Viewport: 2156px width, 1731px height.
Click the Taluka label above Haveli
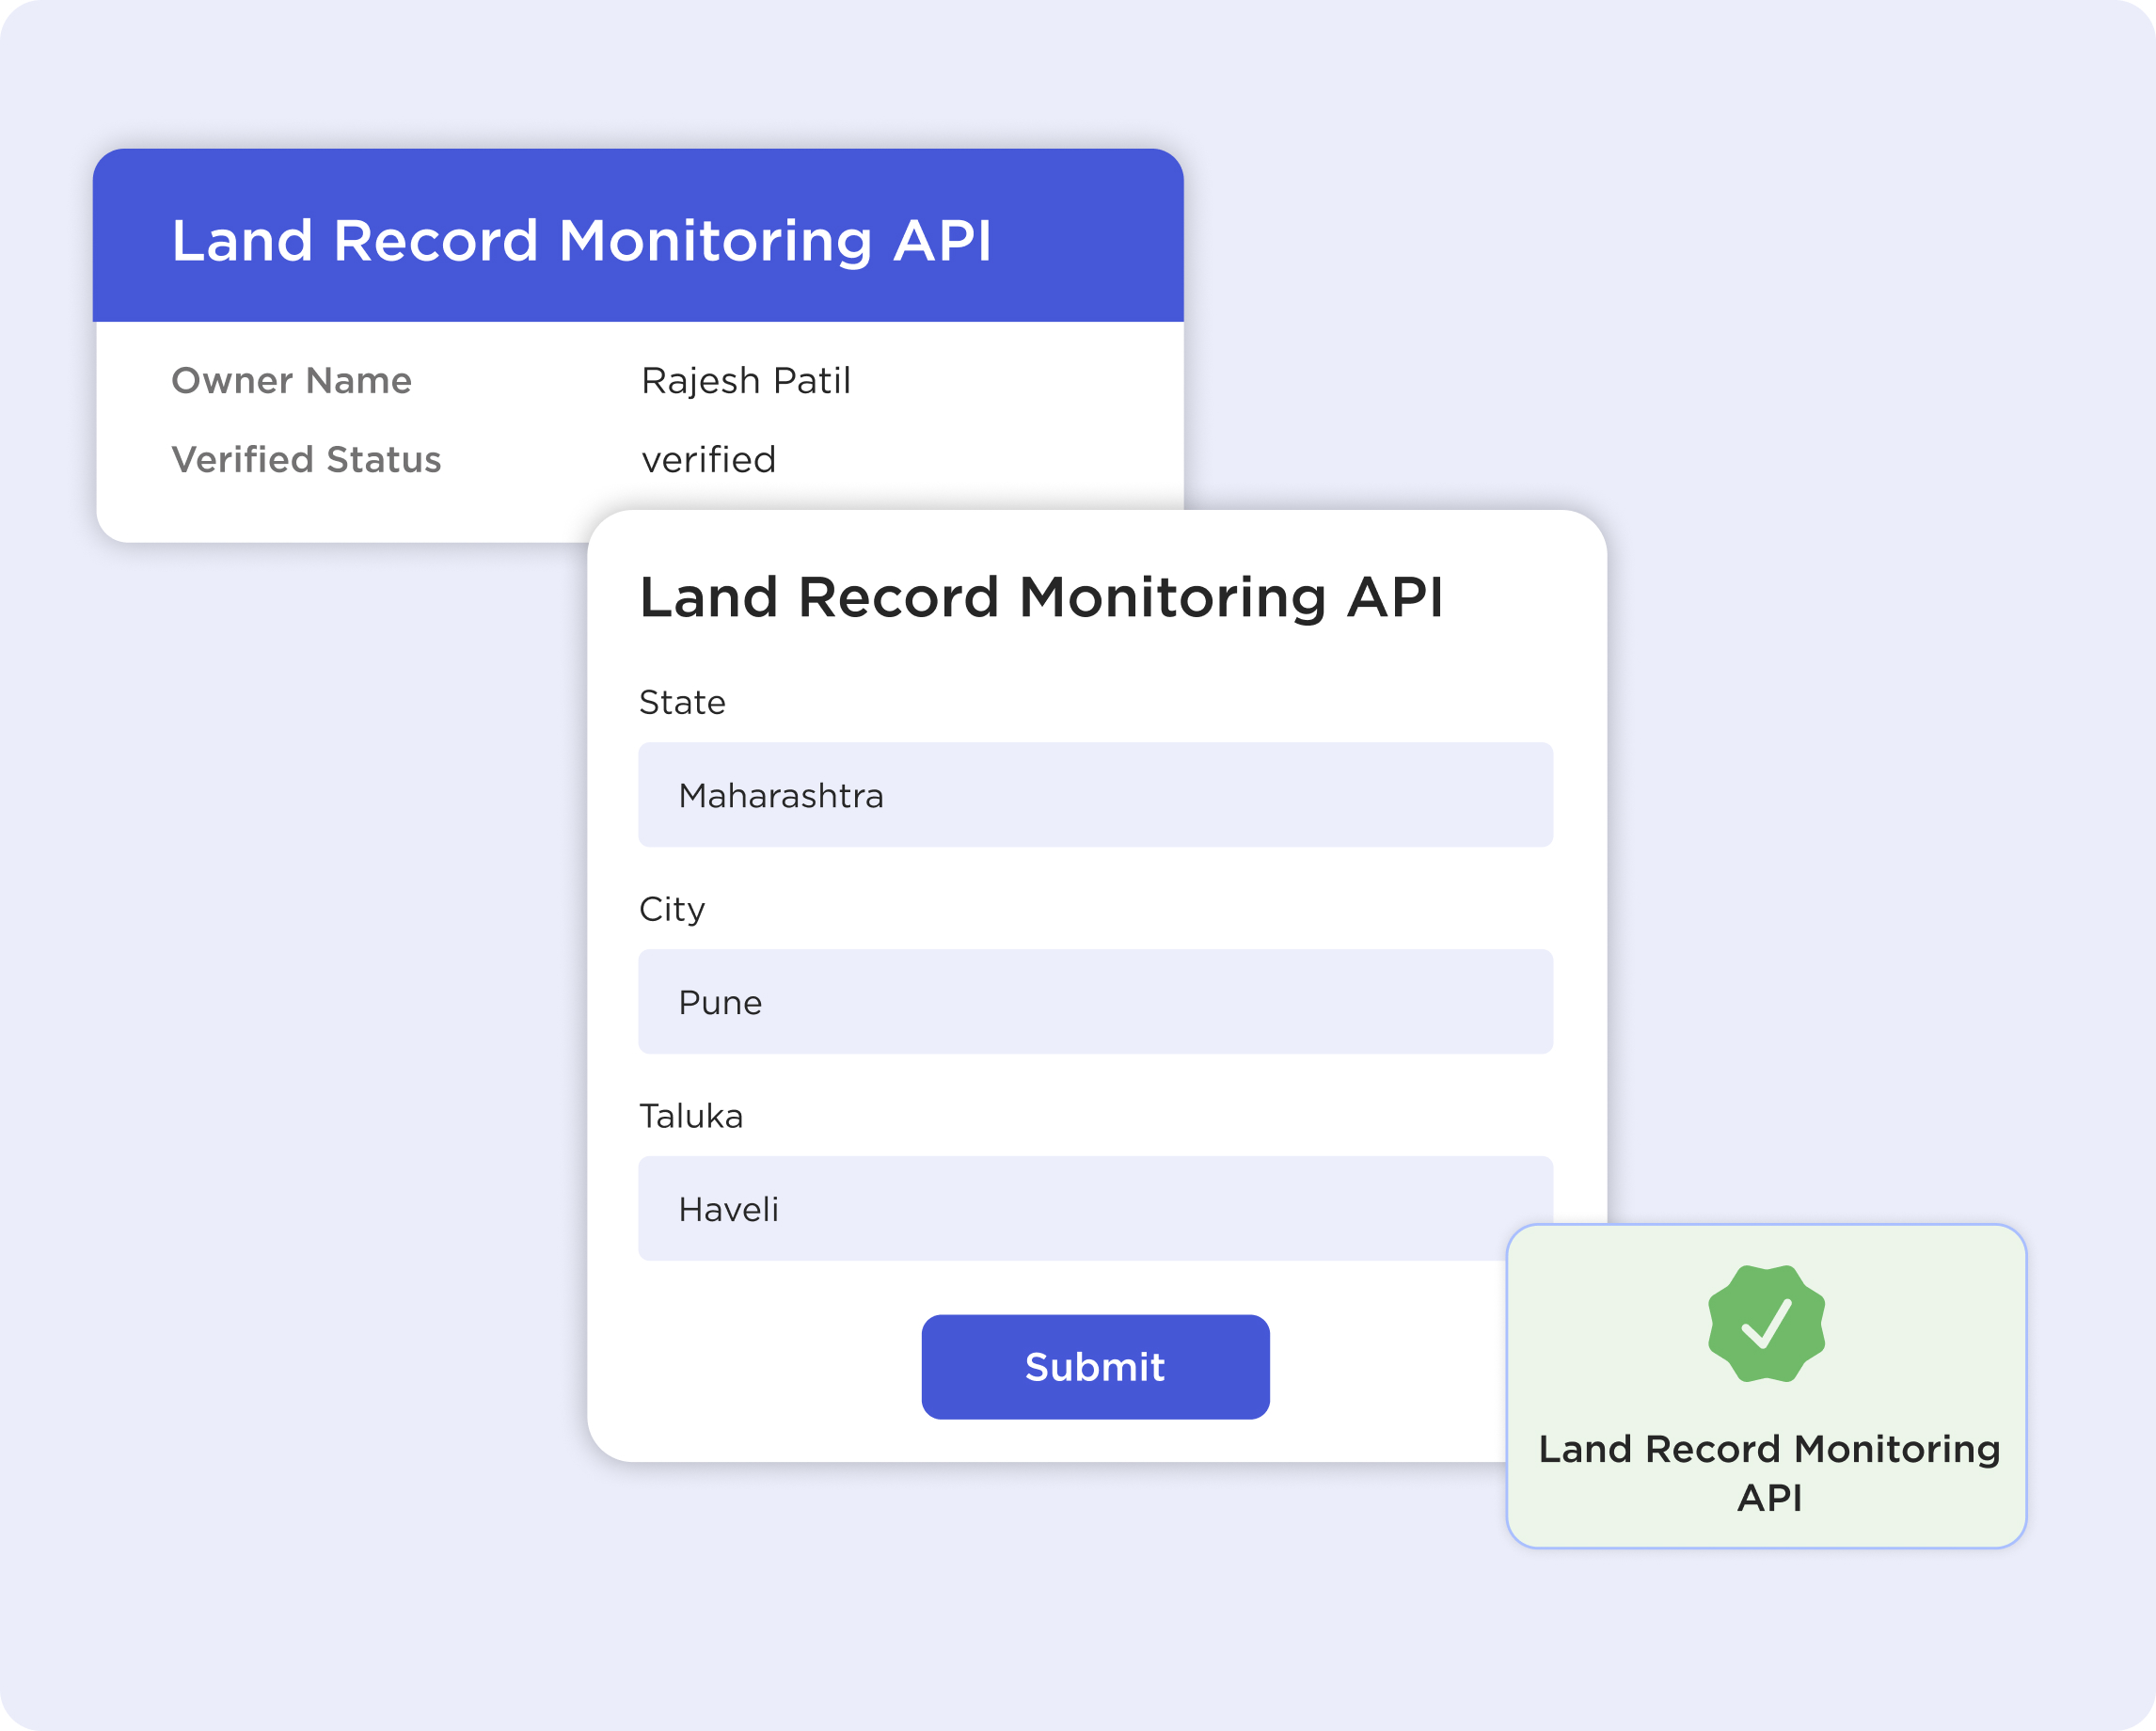[x=690, y=1116]
